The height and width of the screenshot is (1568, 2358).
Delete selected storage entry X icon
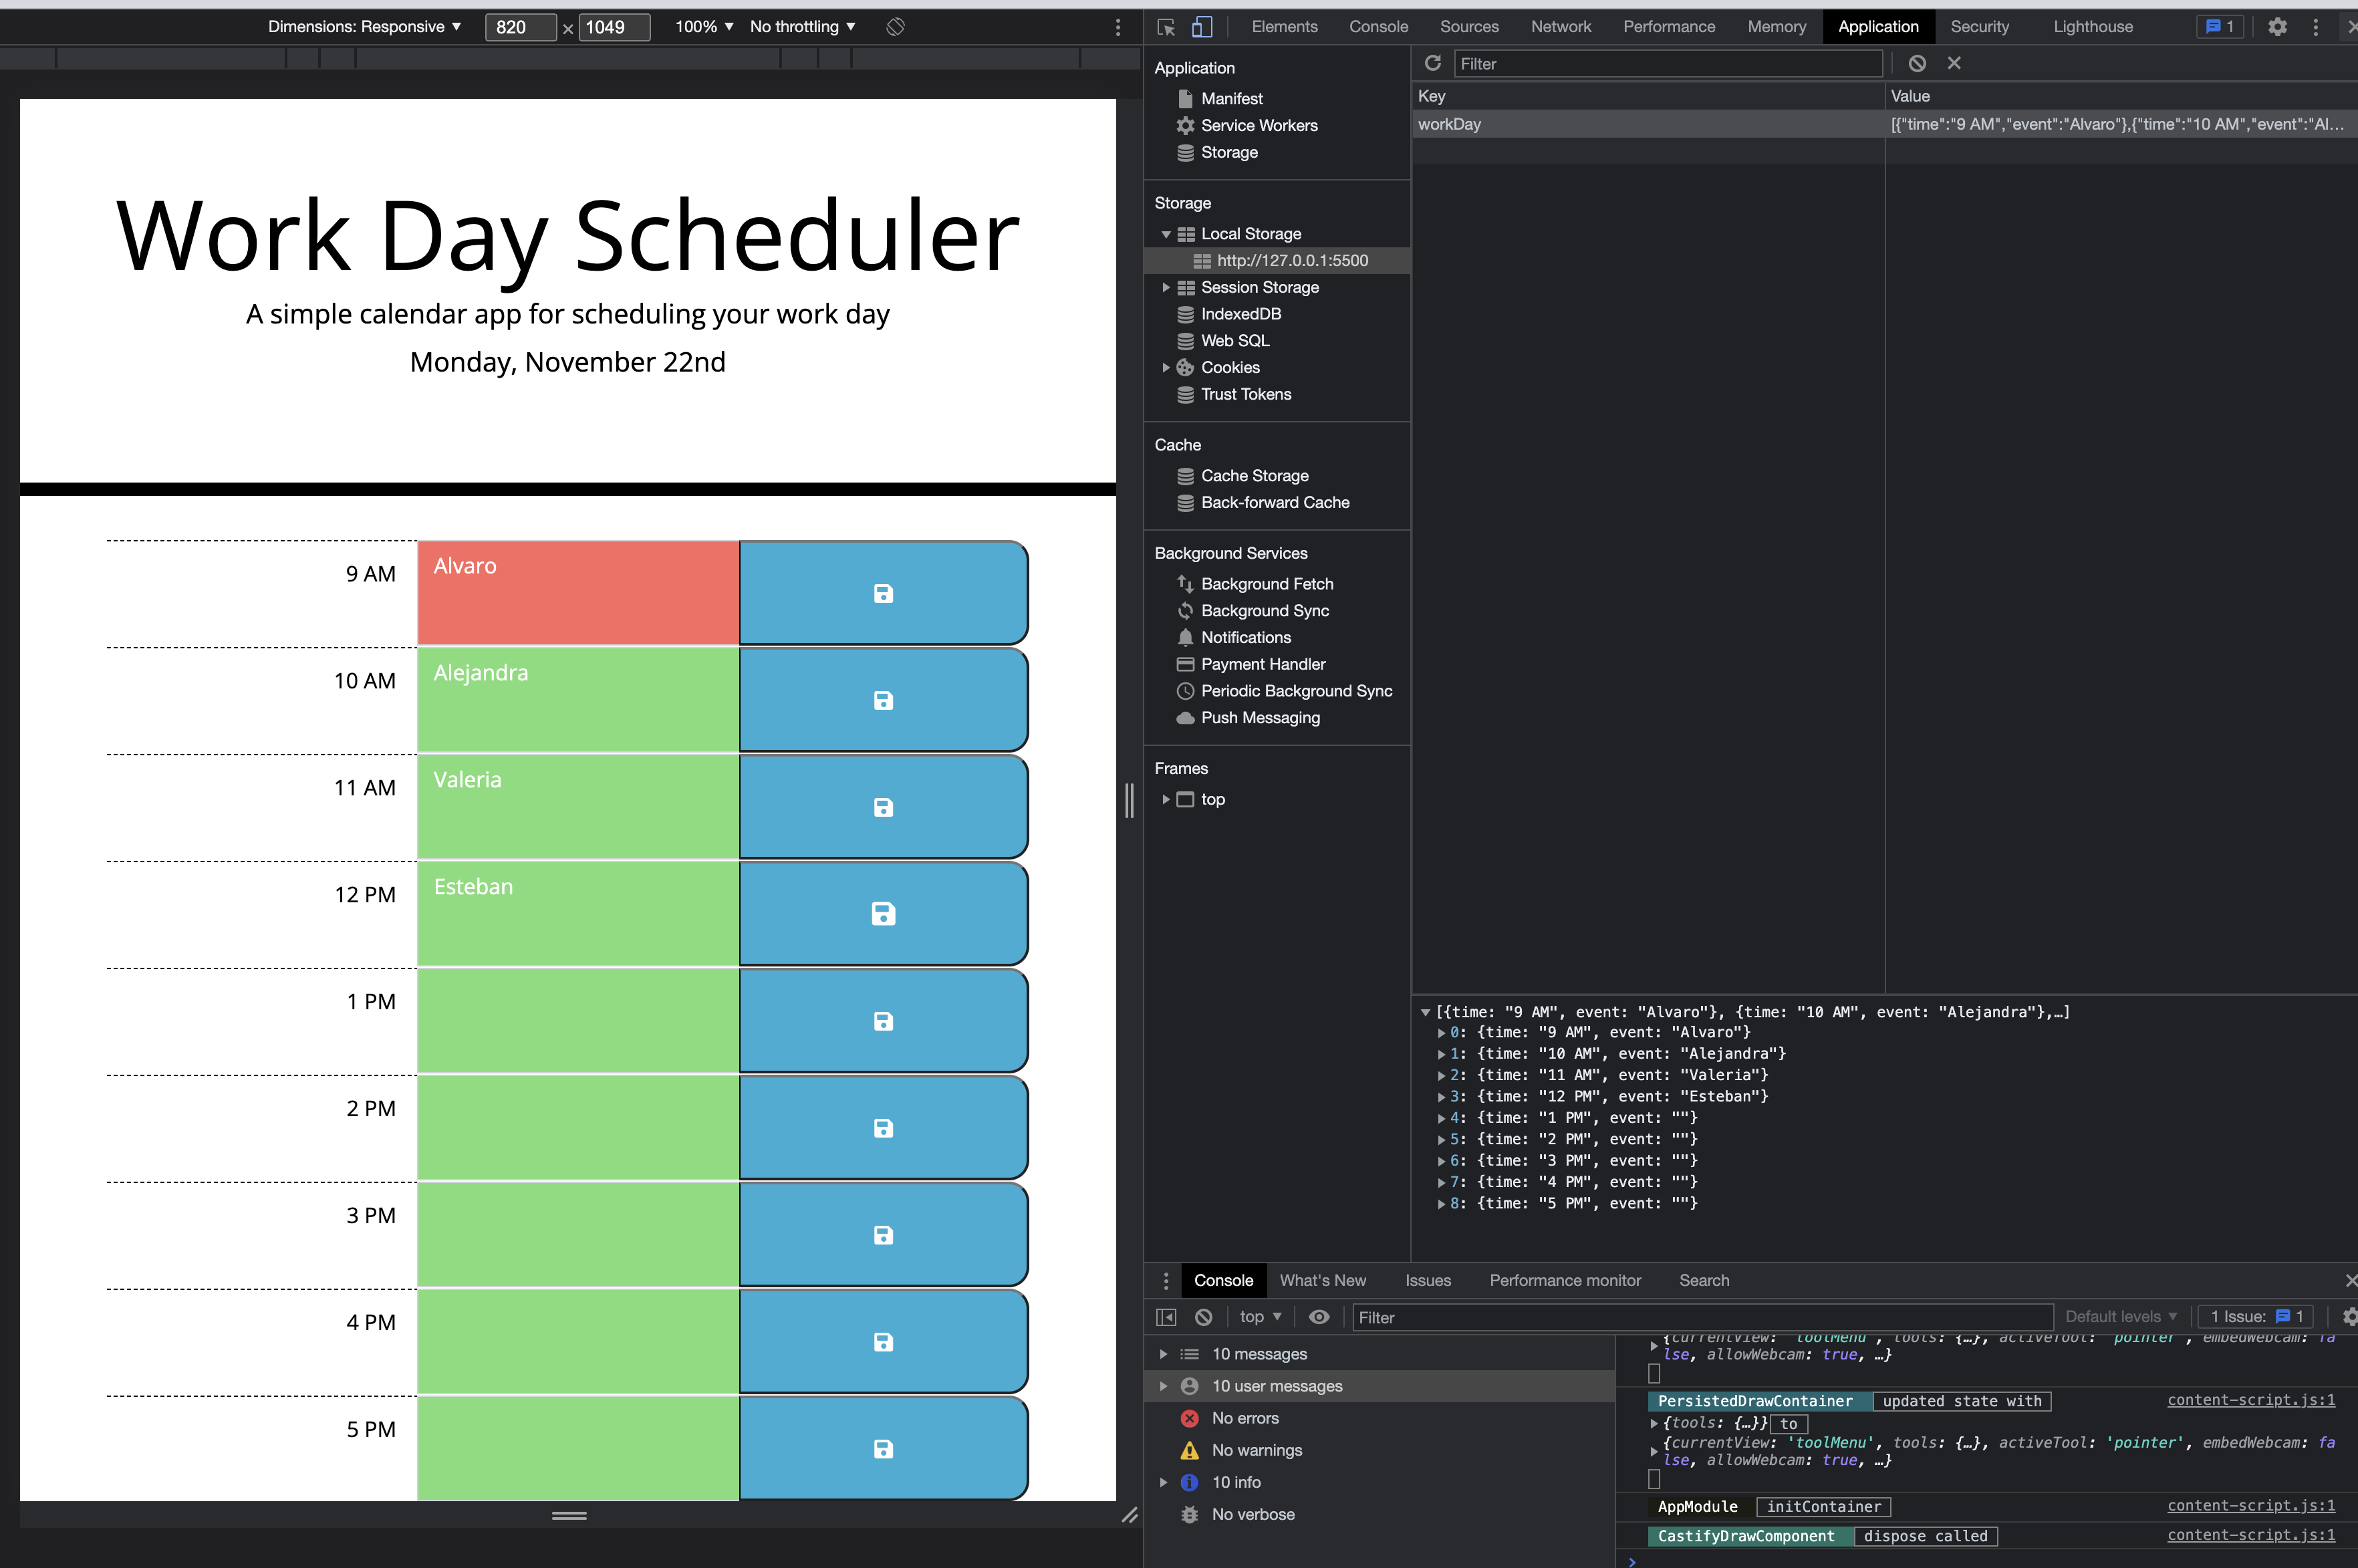(x=1954, y=63)
